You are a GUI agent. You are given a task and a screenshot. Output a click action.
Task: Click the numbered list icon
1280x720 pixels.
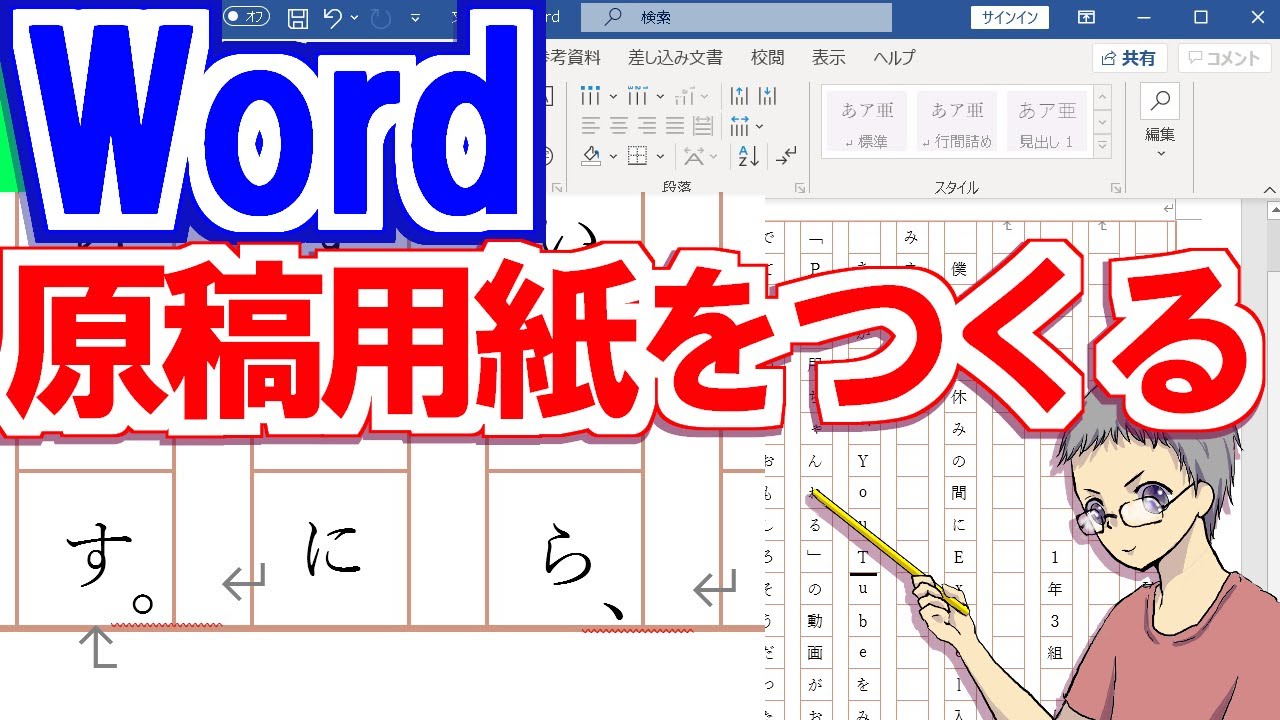click(x=637, y=97)
